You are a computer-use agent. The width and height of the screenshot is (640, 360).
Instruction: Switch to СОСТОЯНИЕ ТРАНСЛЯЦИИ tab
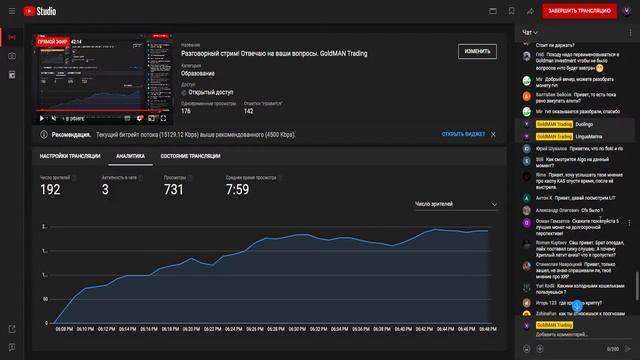pyautogui.click(x=190, y=156)
